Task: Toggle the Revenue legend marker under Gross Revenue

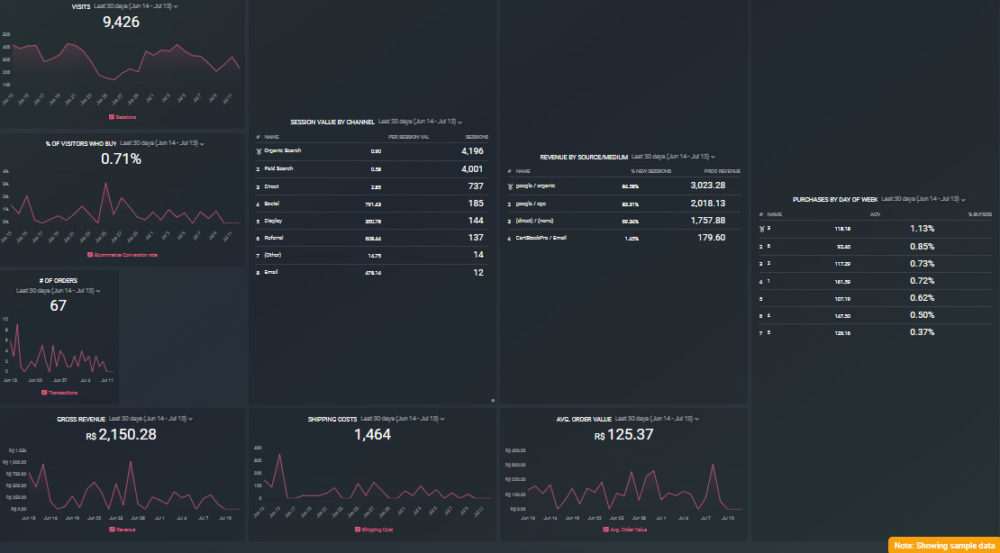Action: (111, 529)
